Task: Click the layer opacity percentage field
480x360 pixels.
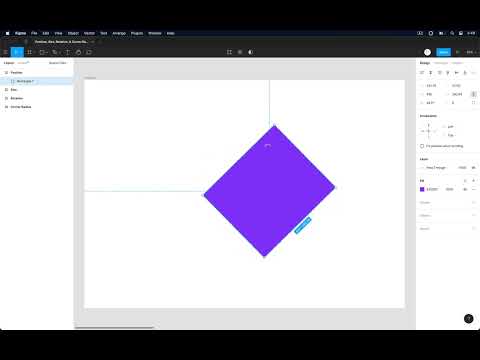Action: click(x=462, y=168)
